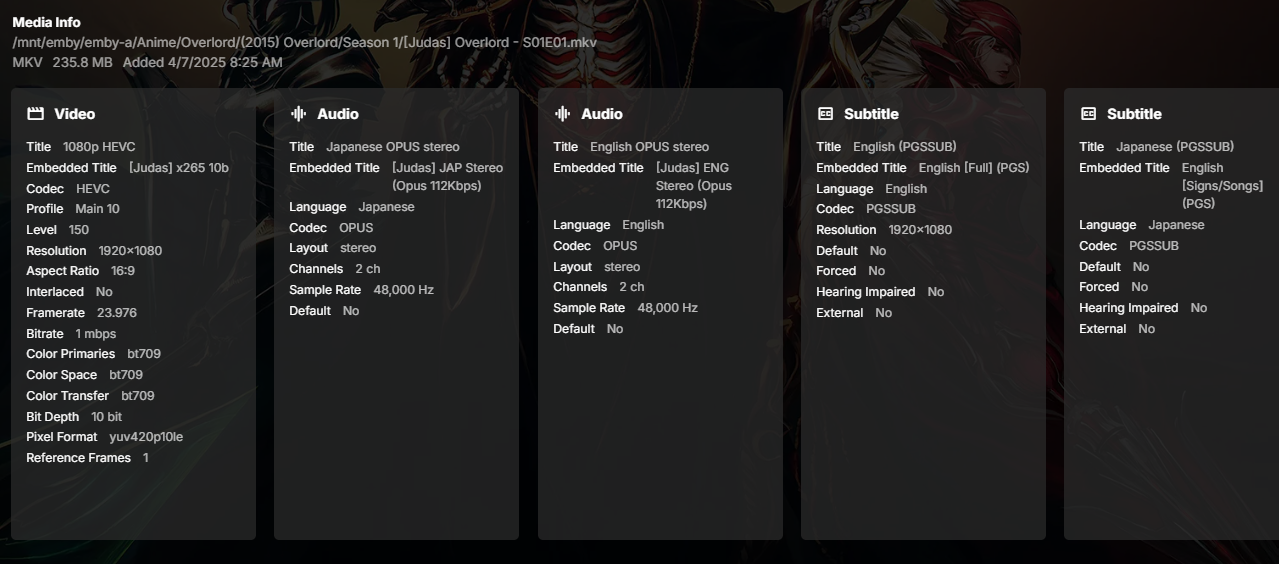Image resolution: width=1279 pixels, height=564 pixels.
Task: Select the "1080p HEVC" video title value
Action: (99, 147)
